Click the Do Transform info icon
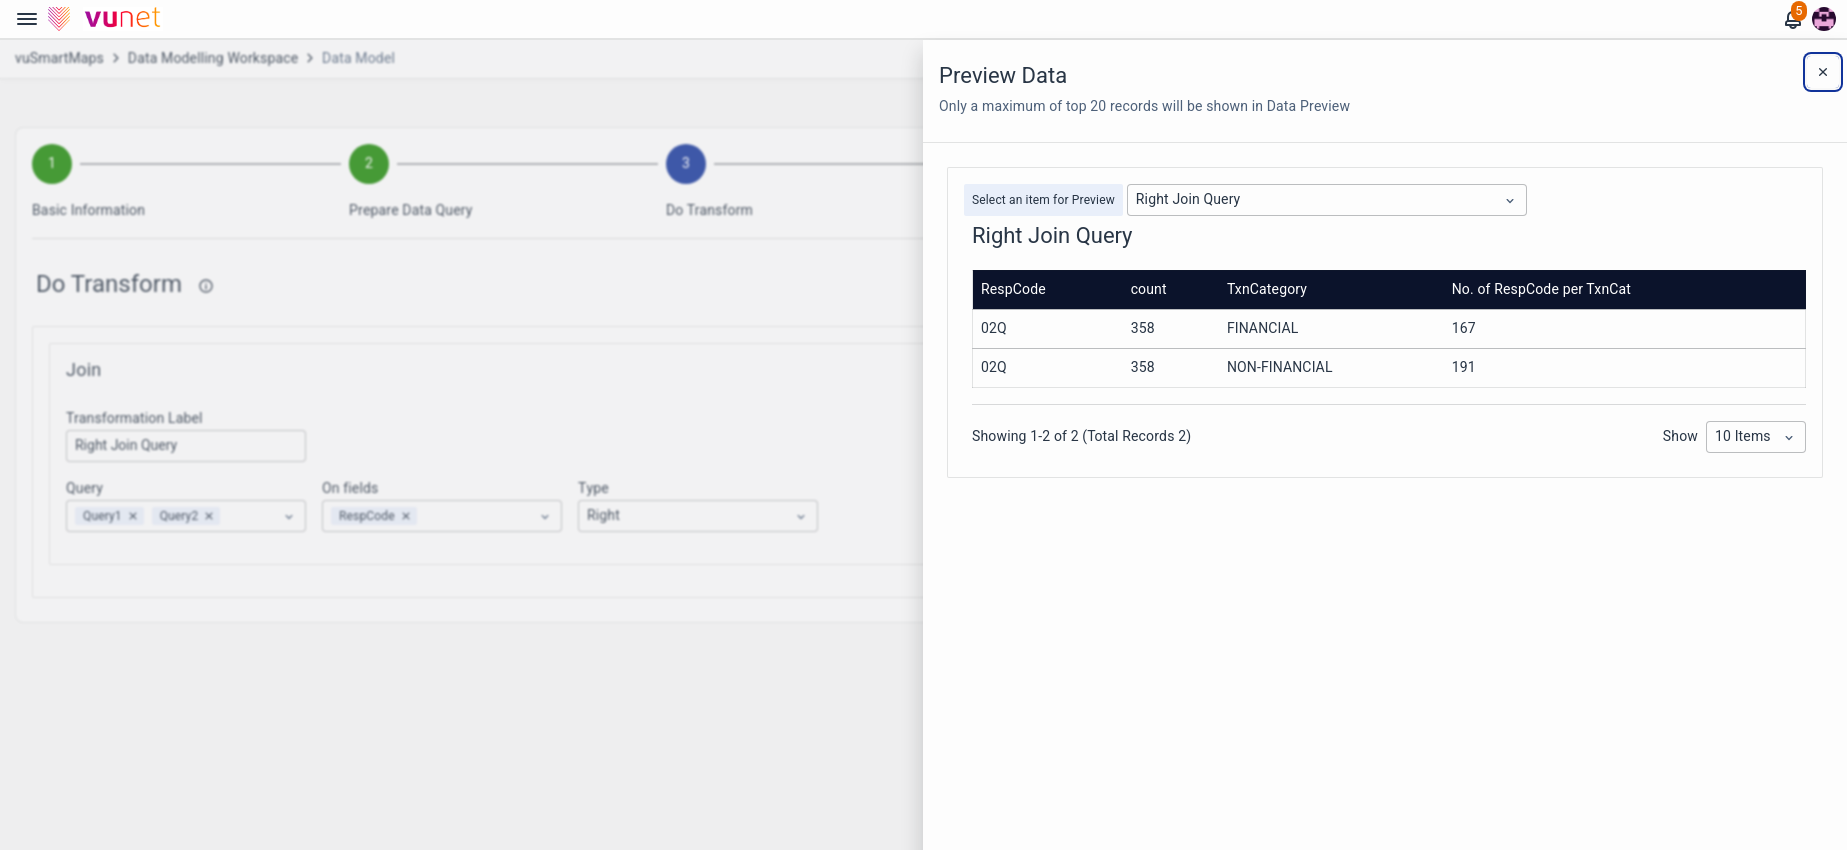 point(206,286)
